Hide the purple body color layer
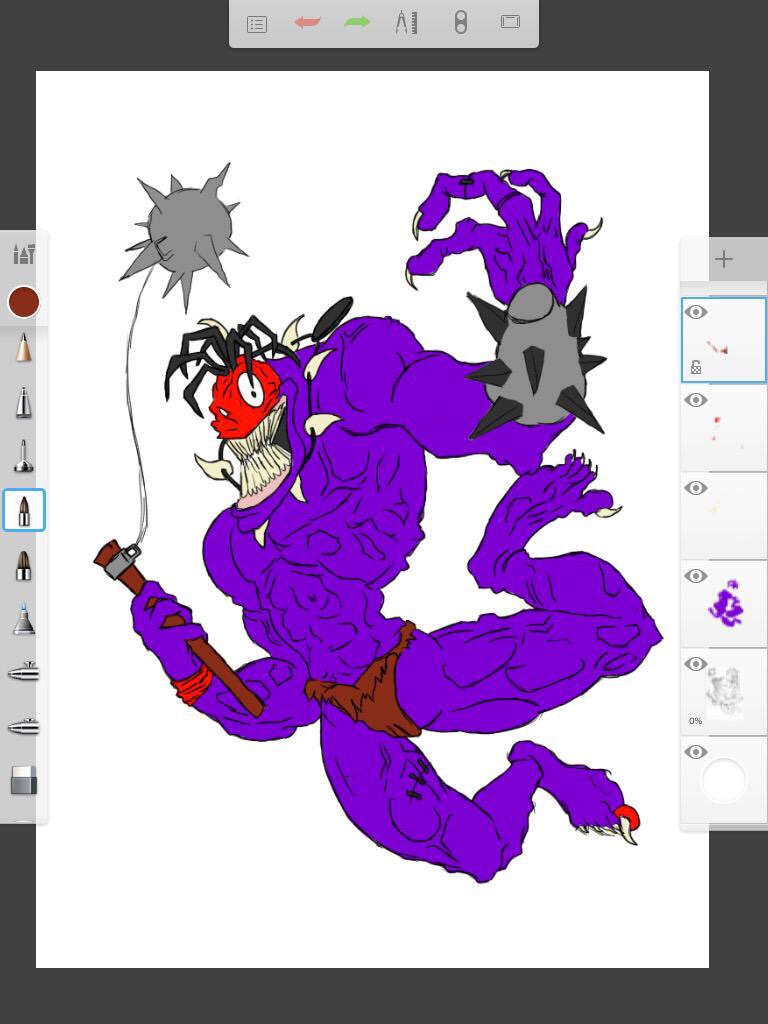Screen dimensions: 768x1024 [x=696, y=576]
